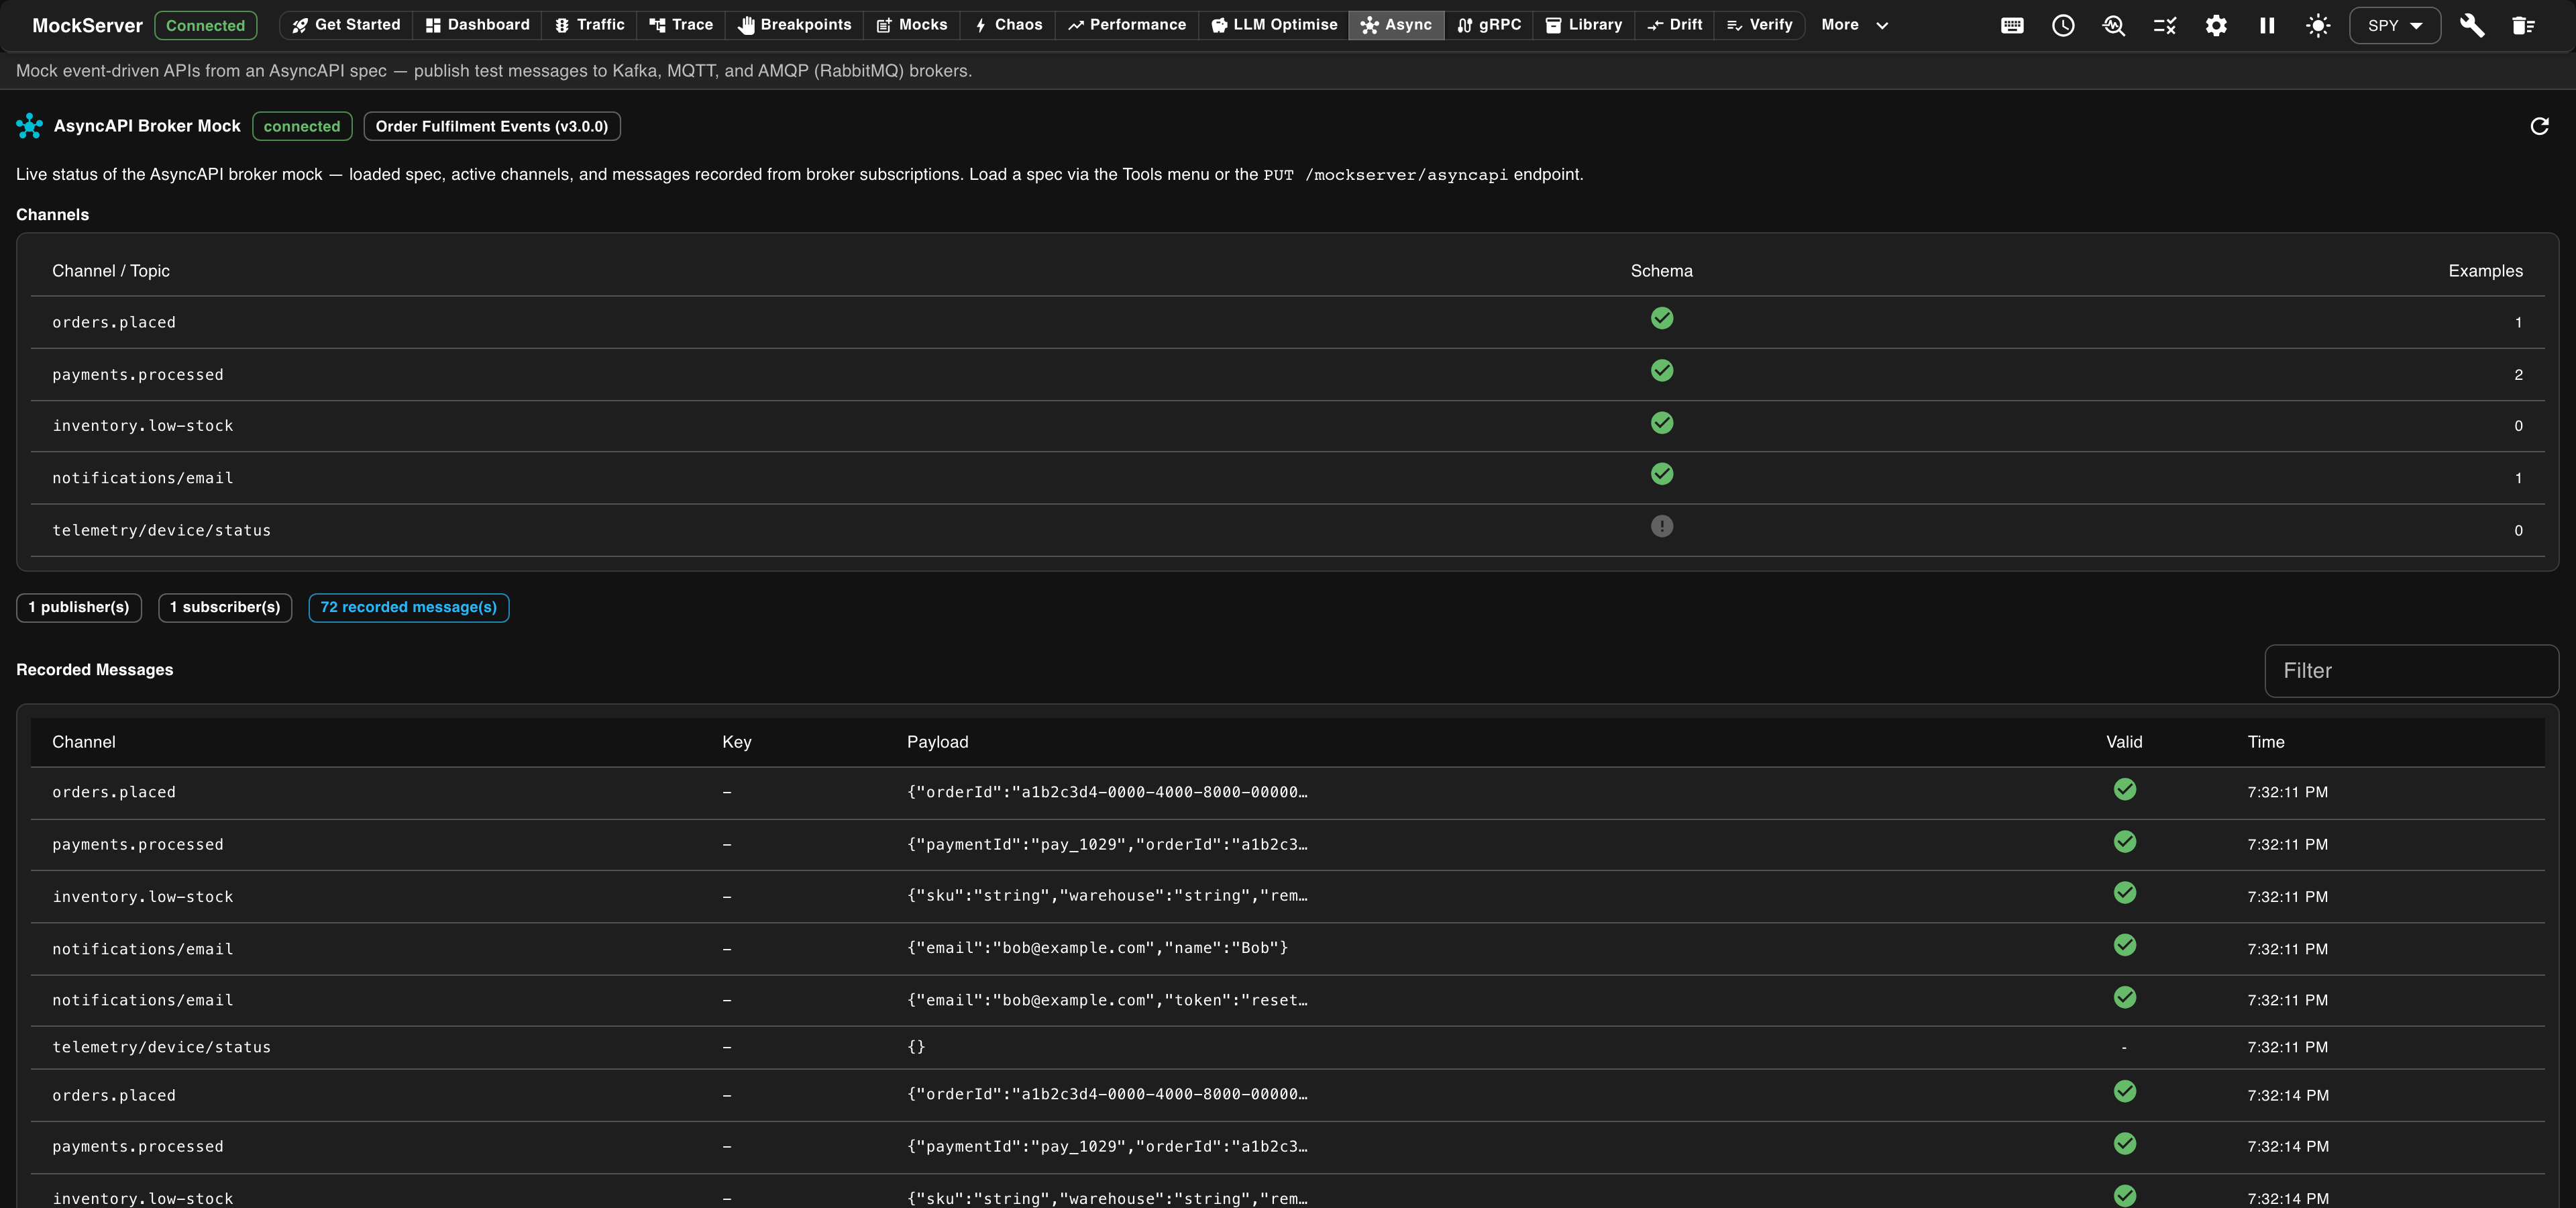
Task: Select the inventory.low-stock channel row
Action: 1287,426
